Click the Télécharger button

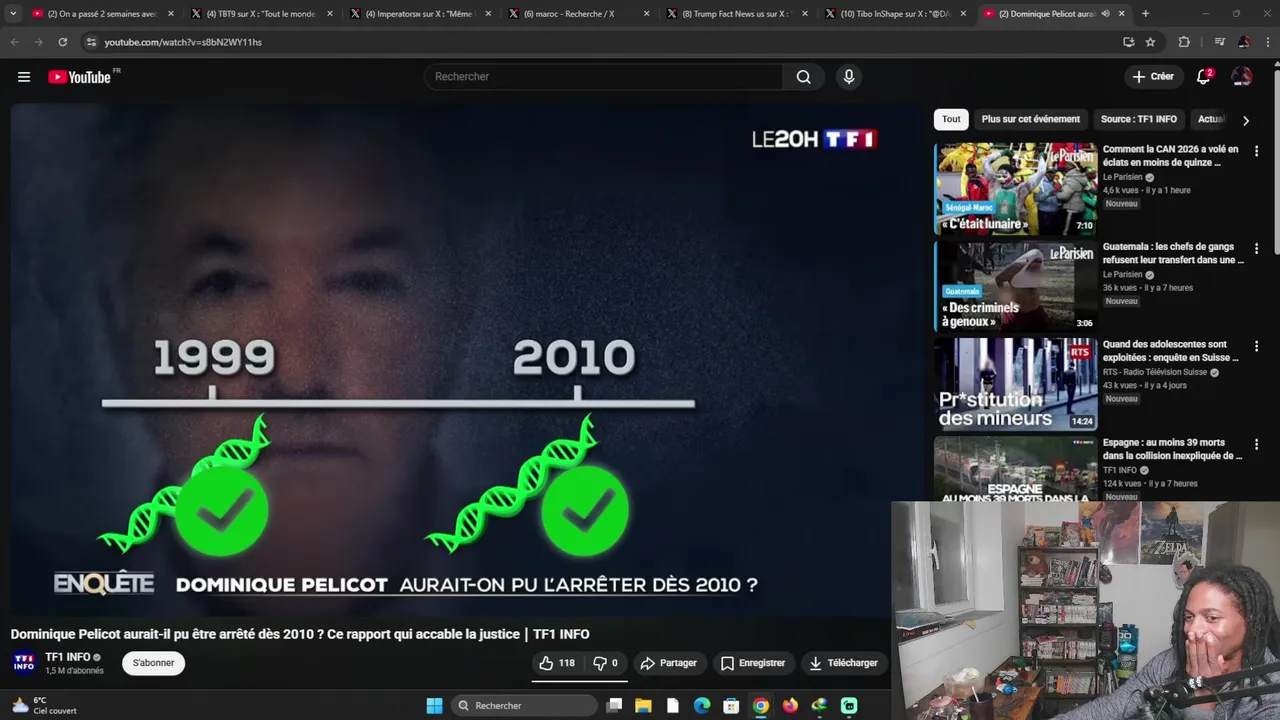coord(844,663)
